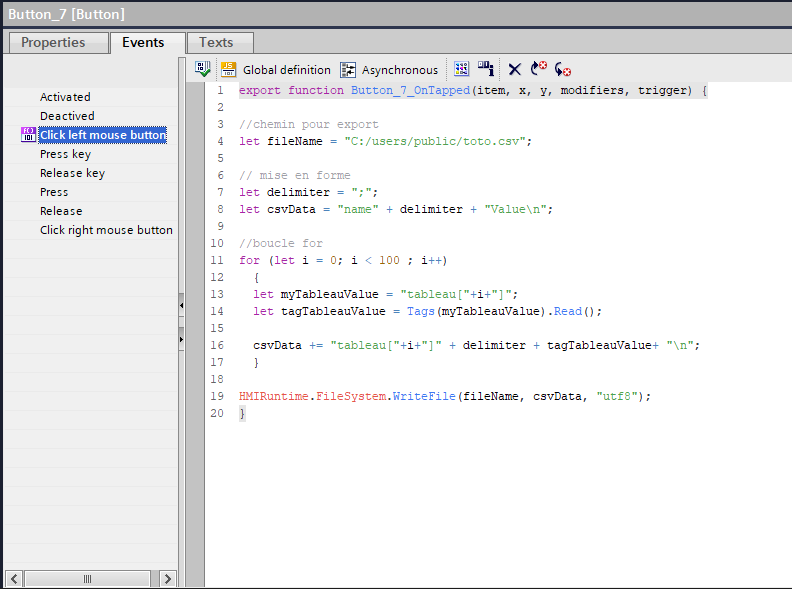Select the Release key event
The height and width of the screenshot is (589, 792).
pyautogui.click(x=72, y=173)
